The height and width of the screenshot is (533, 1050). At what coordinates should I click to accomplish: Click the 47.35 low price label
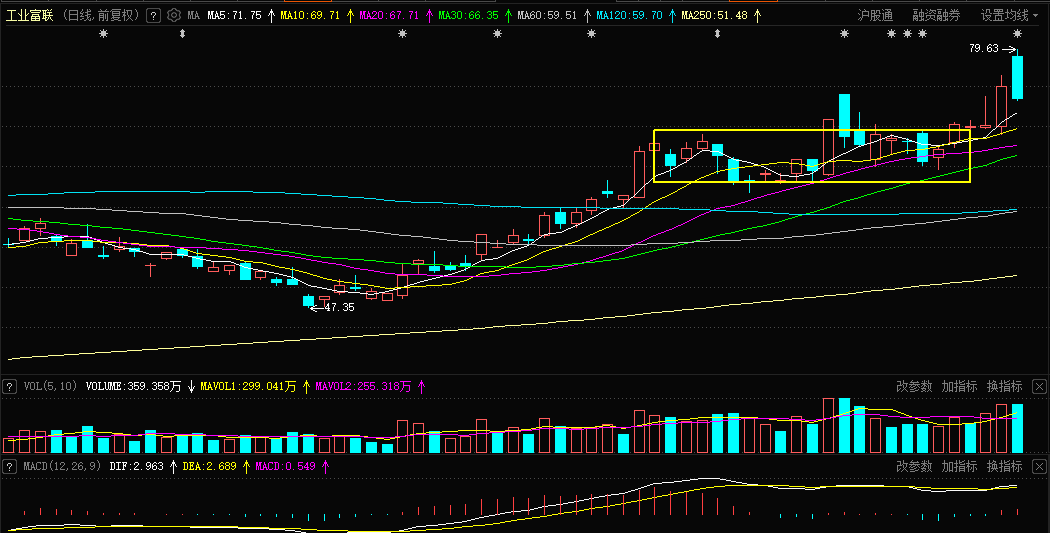(340, 307)
